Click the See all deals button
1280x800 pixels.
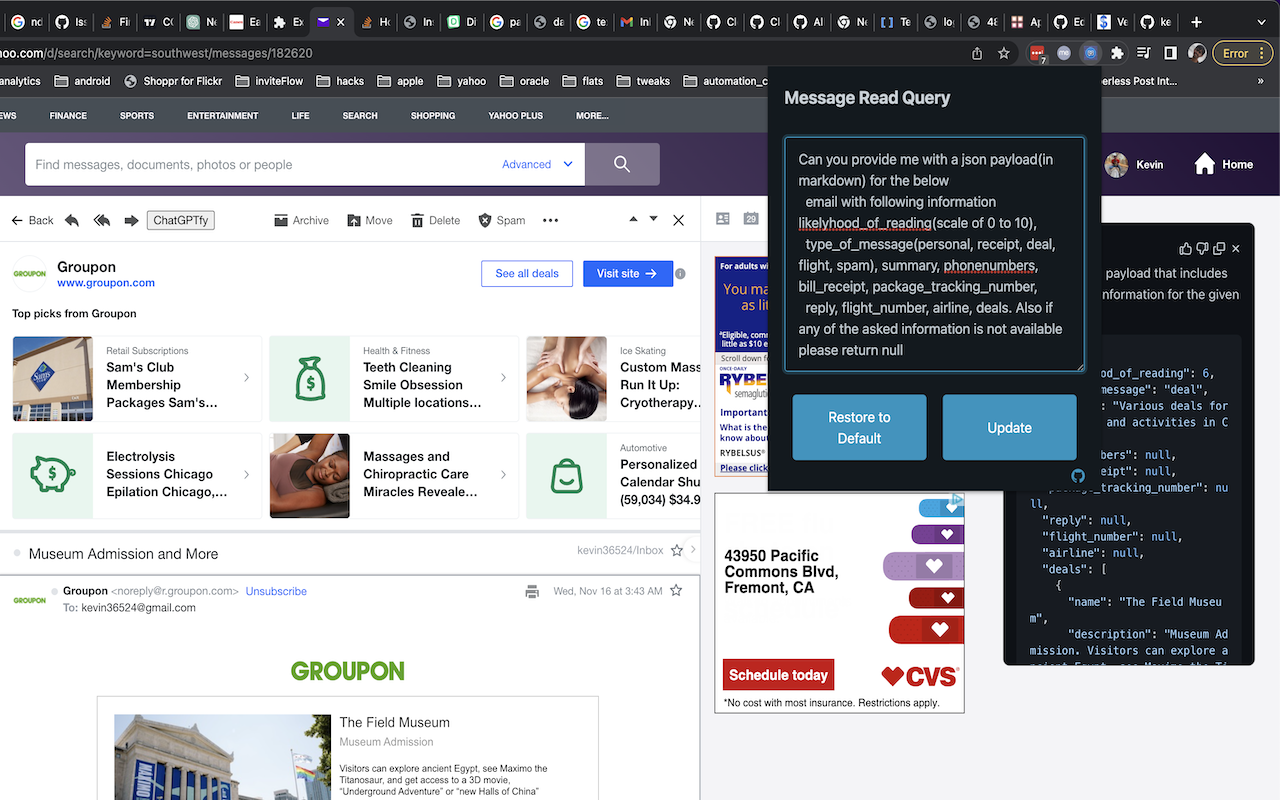click(527, 273)
